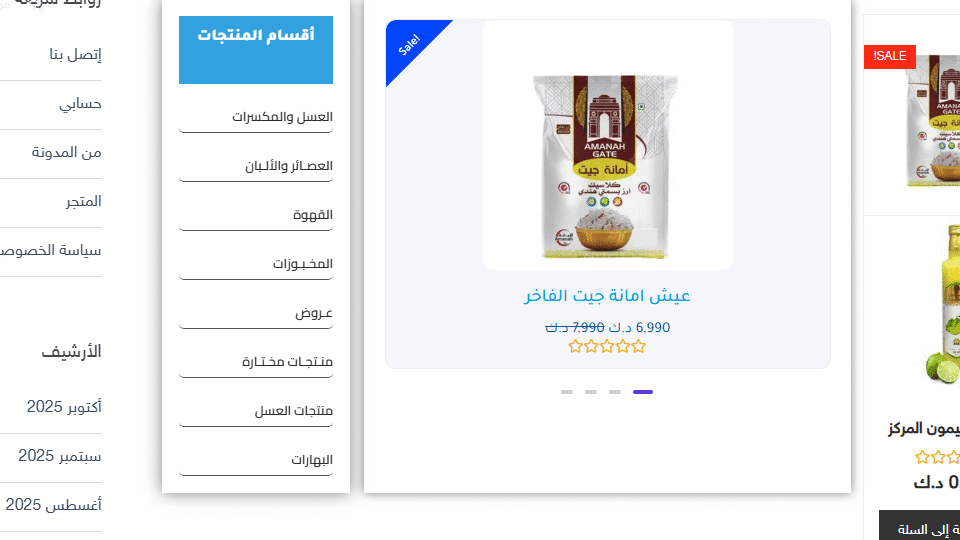This screenshot has width=960, height=540.
Task: Open the العسل والمكسرات category
Action: pyautogui.click(x=282, y=117)
